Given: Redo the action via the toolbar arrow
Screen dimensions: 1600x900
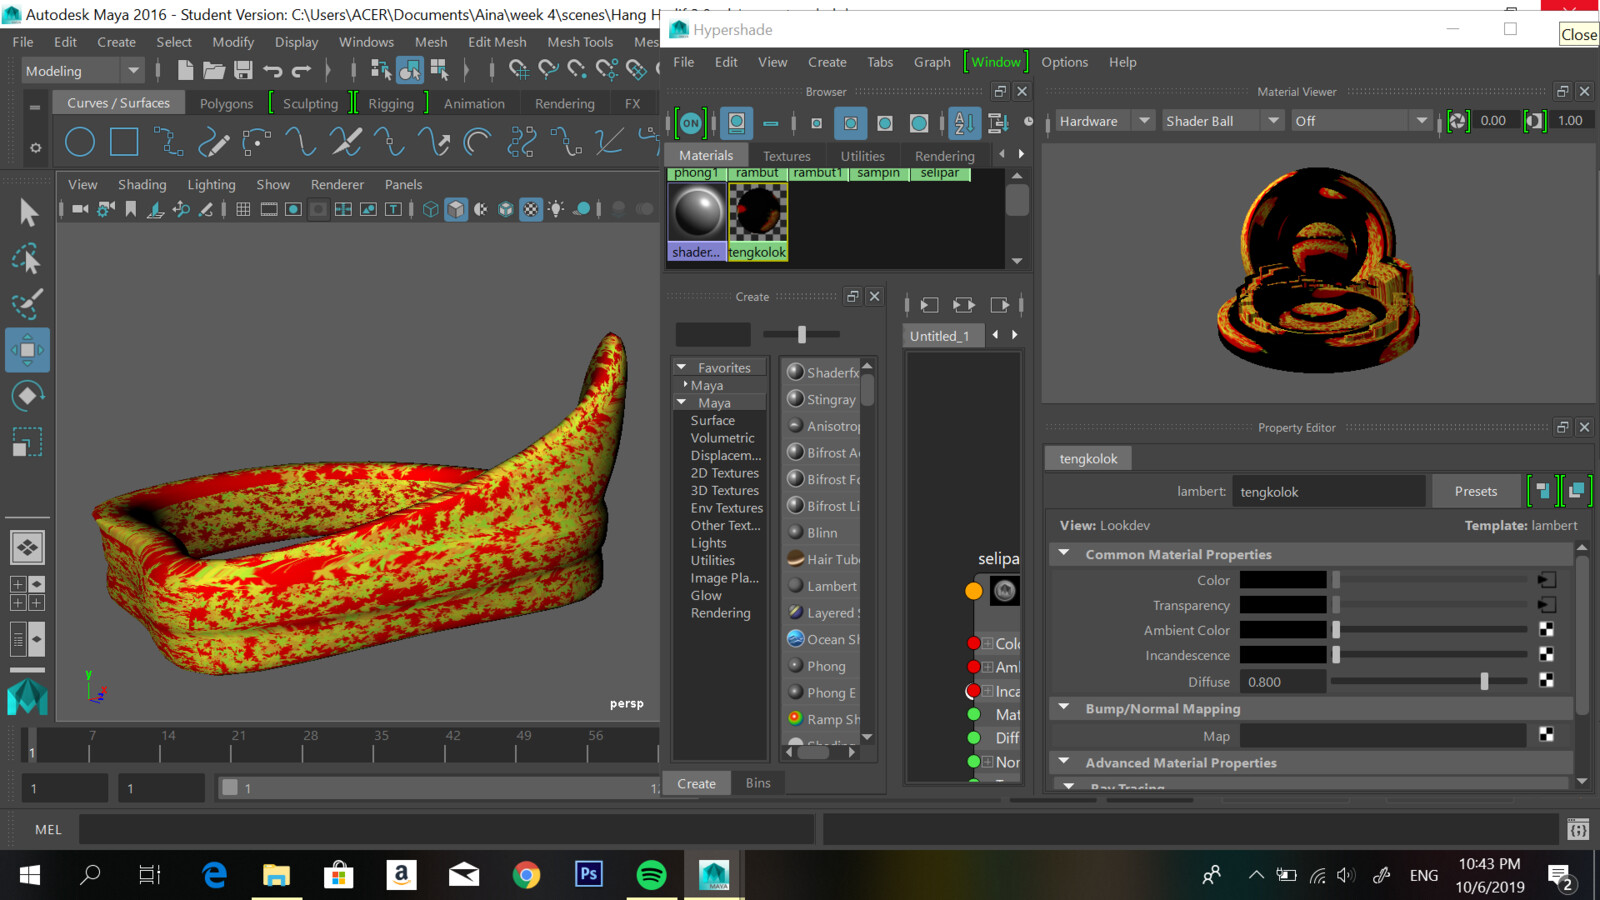Looking at the screenshot, I should (x=301, y=70).
